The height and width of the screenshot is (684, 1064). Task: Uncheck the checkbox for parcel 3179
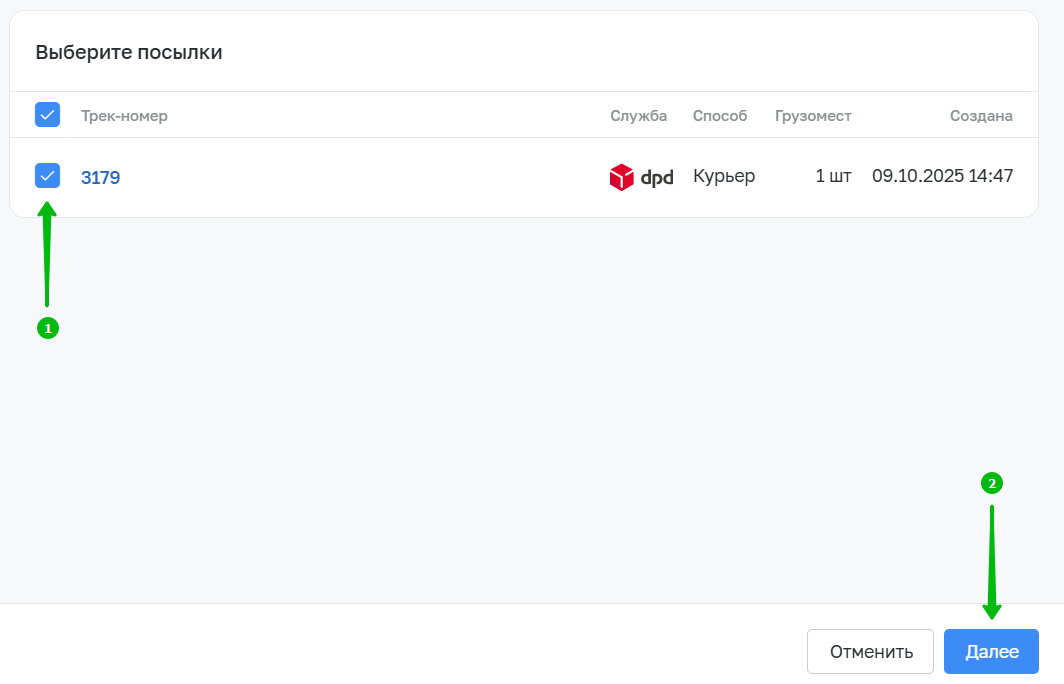click(x=48, y=176)
